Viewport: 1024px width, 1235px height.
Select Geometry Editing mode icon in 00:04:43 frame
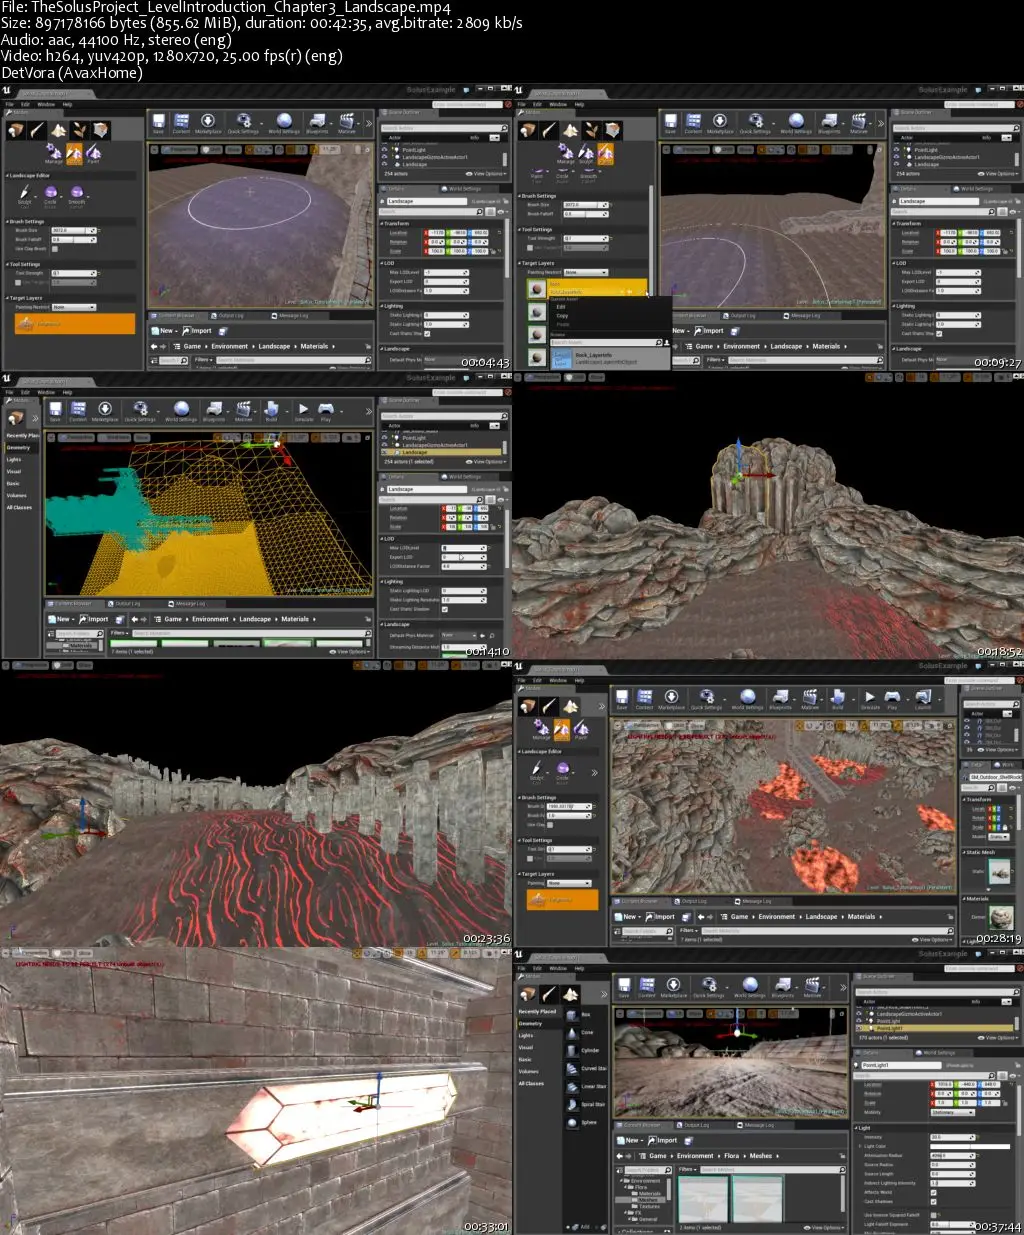click(101, 131)
